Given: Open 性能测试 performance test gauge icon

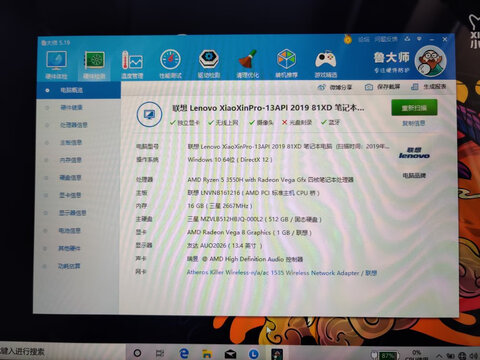Looking at the screenshot, I should (170, 64).
